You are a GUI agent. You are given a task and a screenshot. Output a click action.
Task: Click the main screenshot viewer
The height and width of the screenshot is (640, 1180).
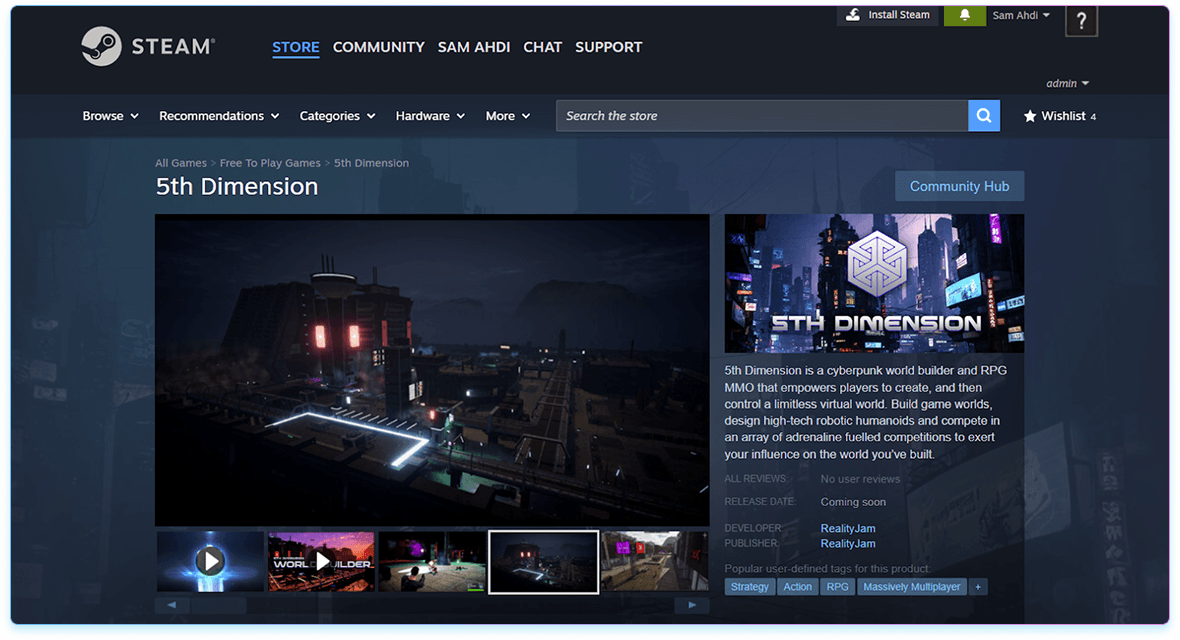[432, 370]
